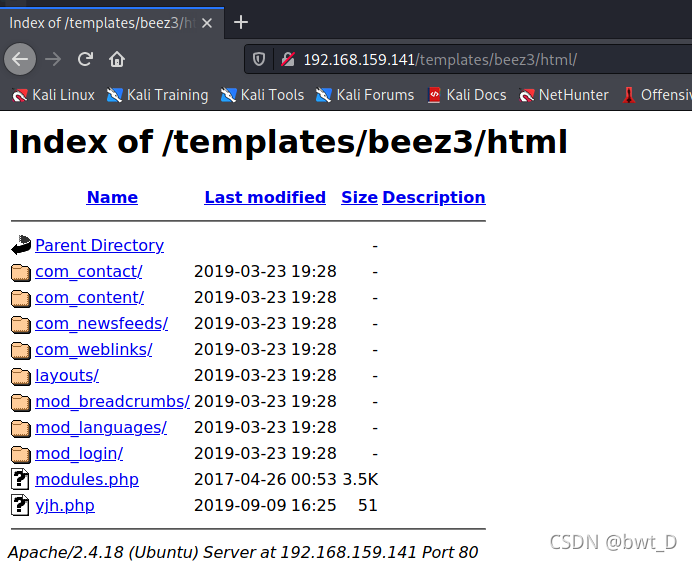The image size is (692, 562).
Task: Open Kali Docs bookmark
Action: (x=467, y=95)
